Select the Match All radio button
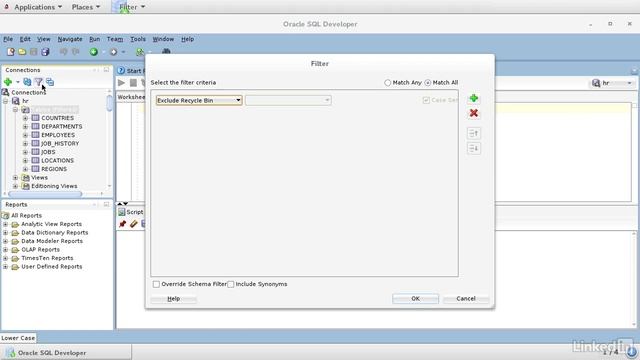The width and height of the screenshot is (640, 360). point(428,82)
